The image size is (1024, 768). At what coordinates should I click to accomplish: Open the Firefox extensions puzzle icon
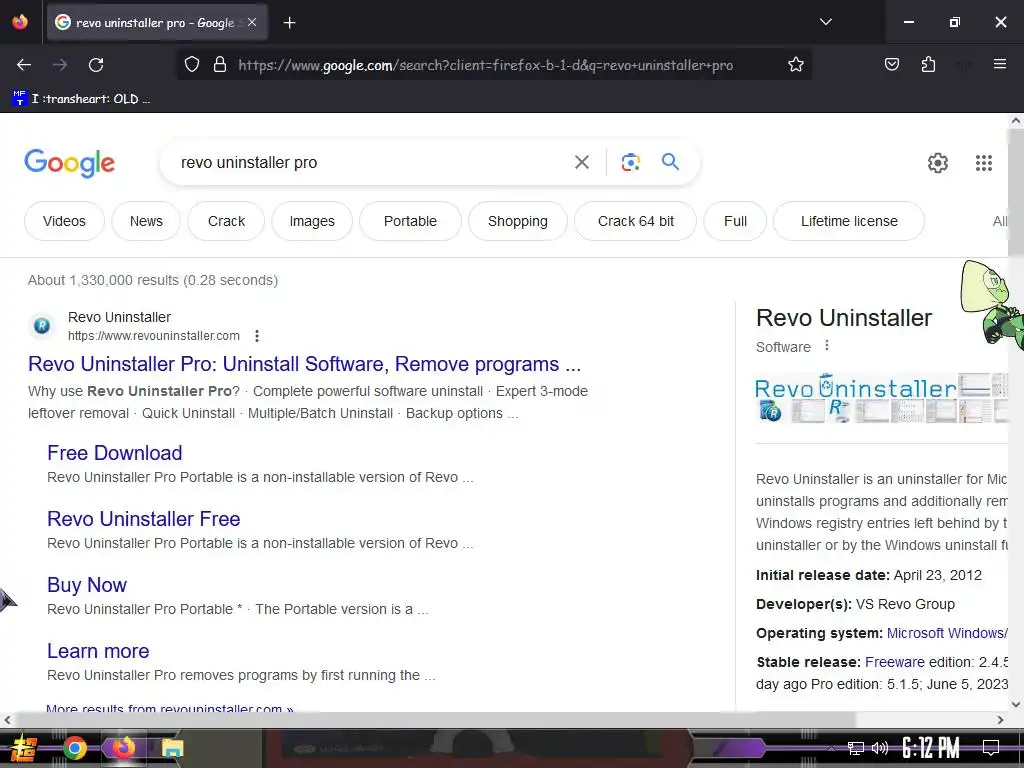pos(928,64)
